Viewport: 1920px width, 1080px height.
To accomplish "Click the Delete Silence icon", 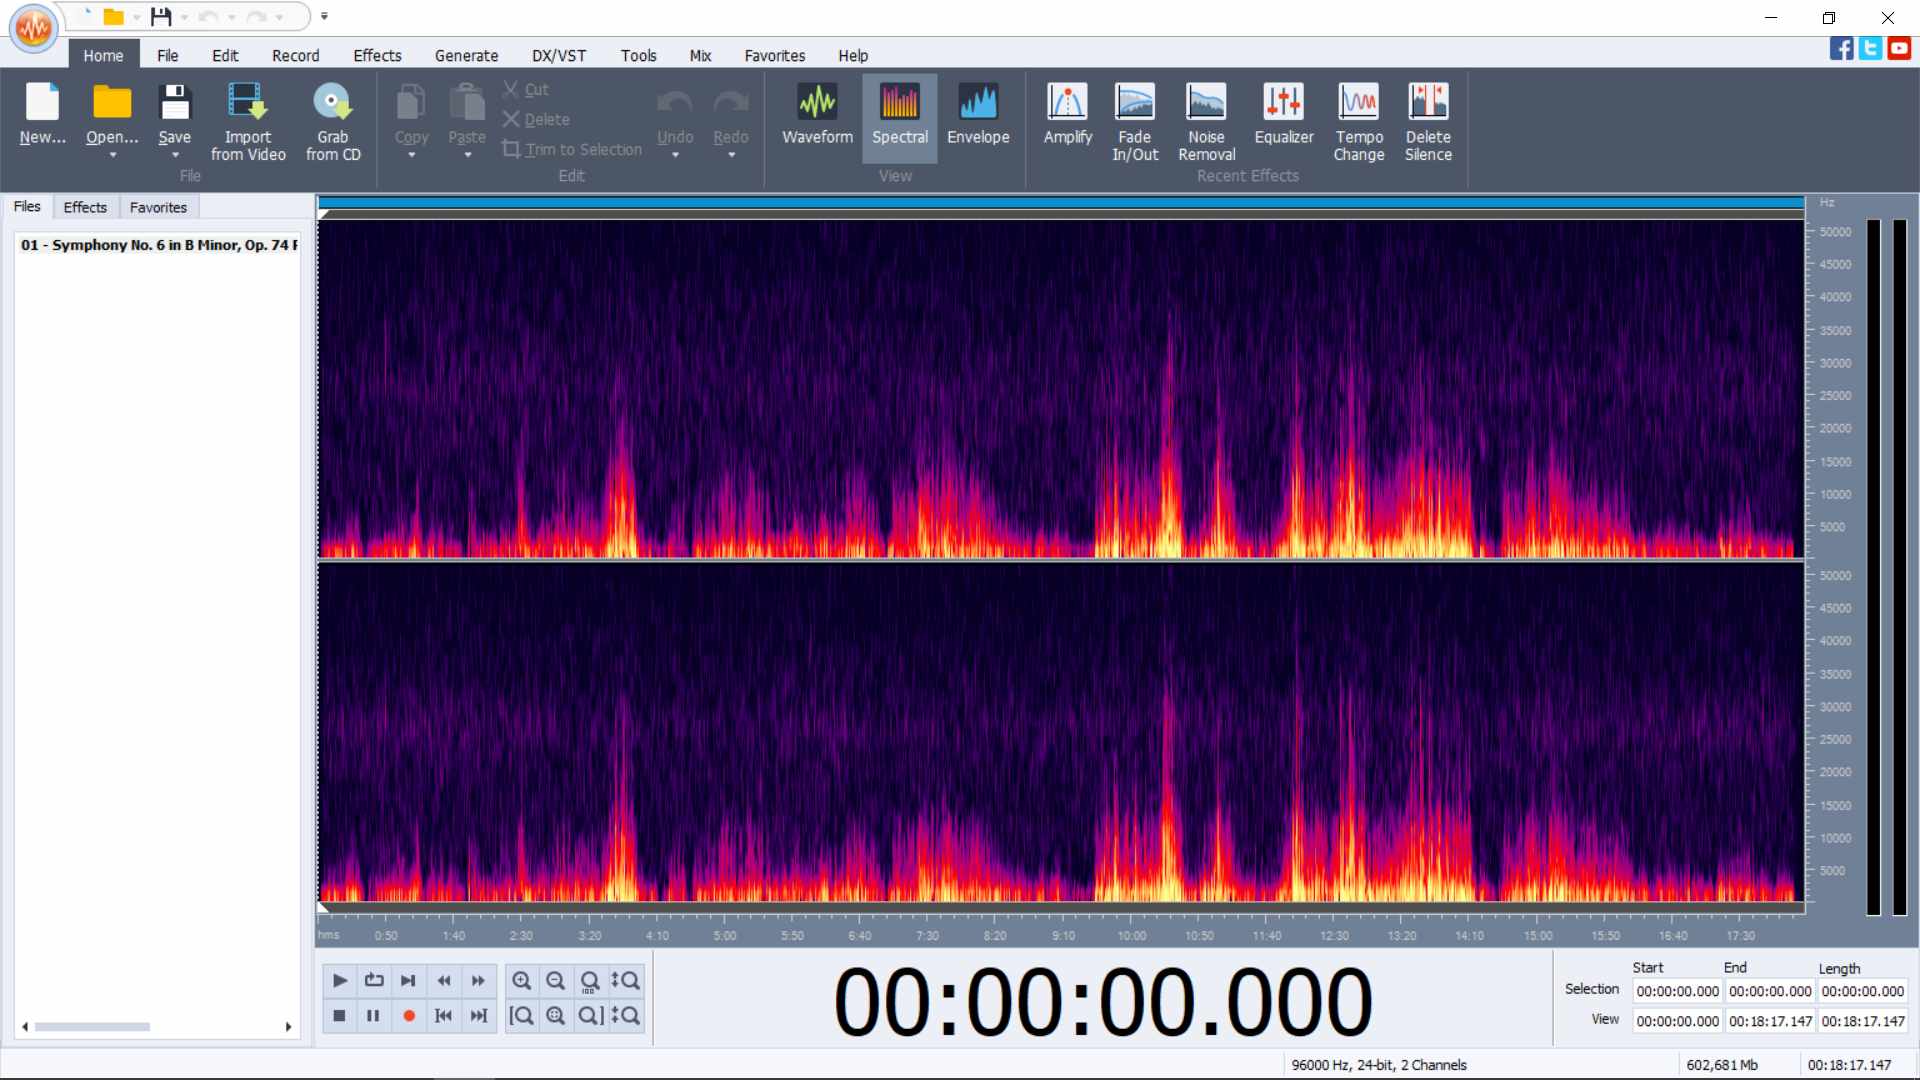I will [1427, 102].
